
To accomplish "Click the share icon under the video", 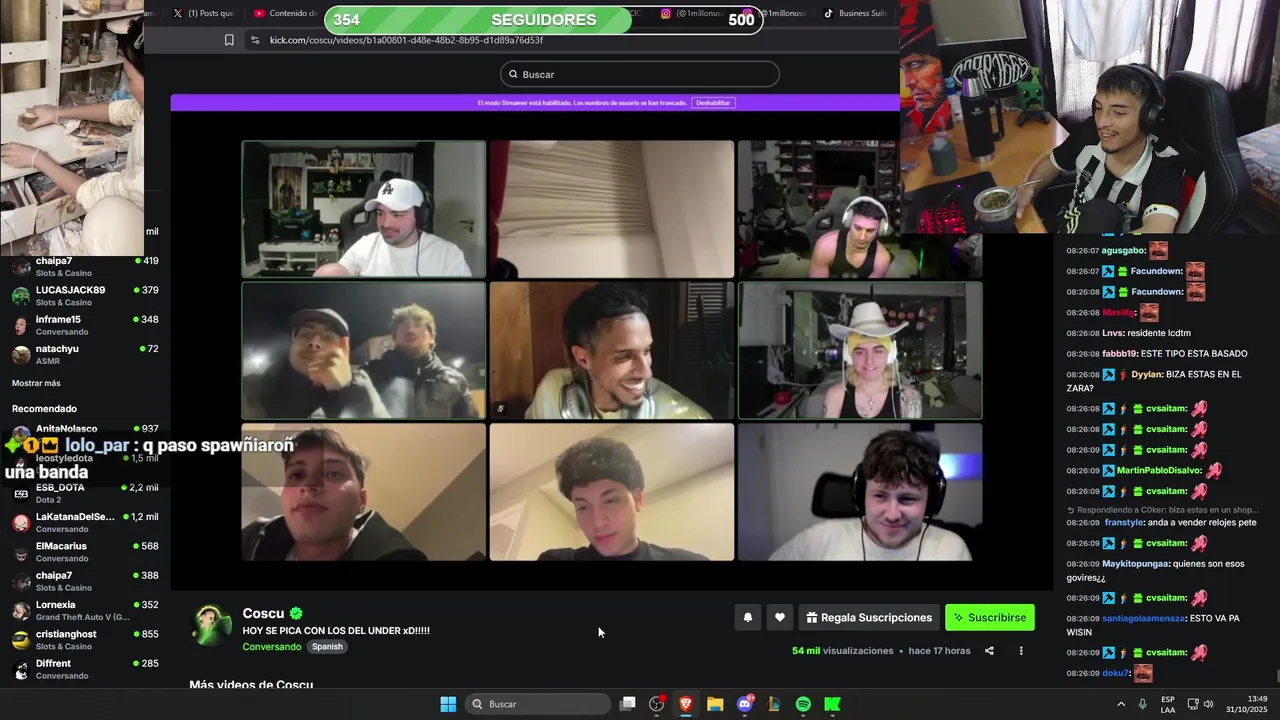I will [989, 651].
